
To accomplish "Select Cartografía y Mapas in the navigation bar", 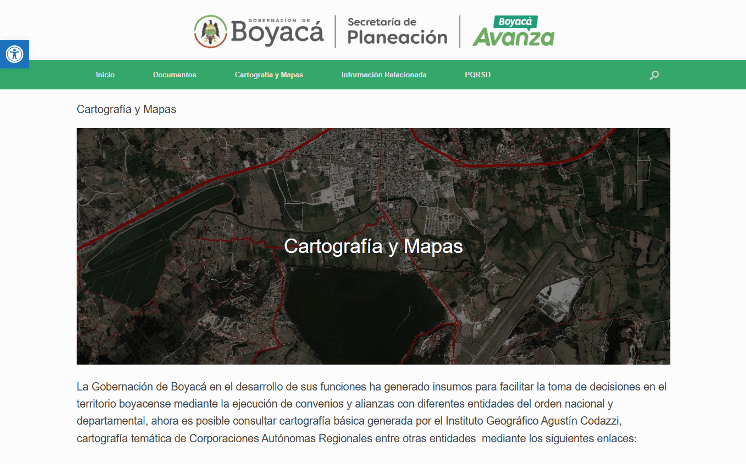I will (x=268, y=75).
